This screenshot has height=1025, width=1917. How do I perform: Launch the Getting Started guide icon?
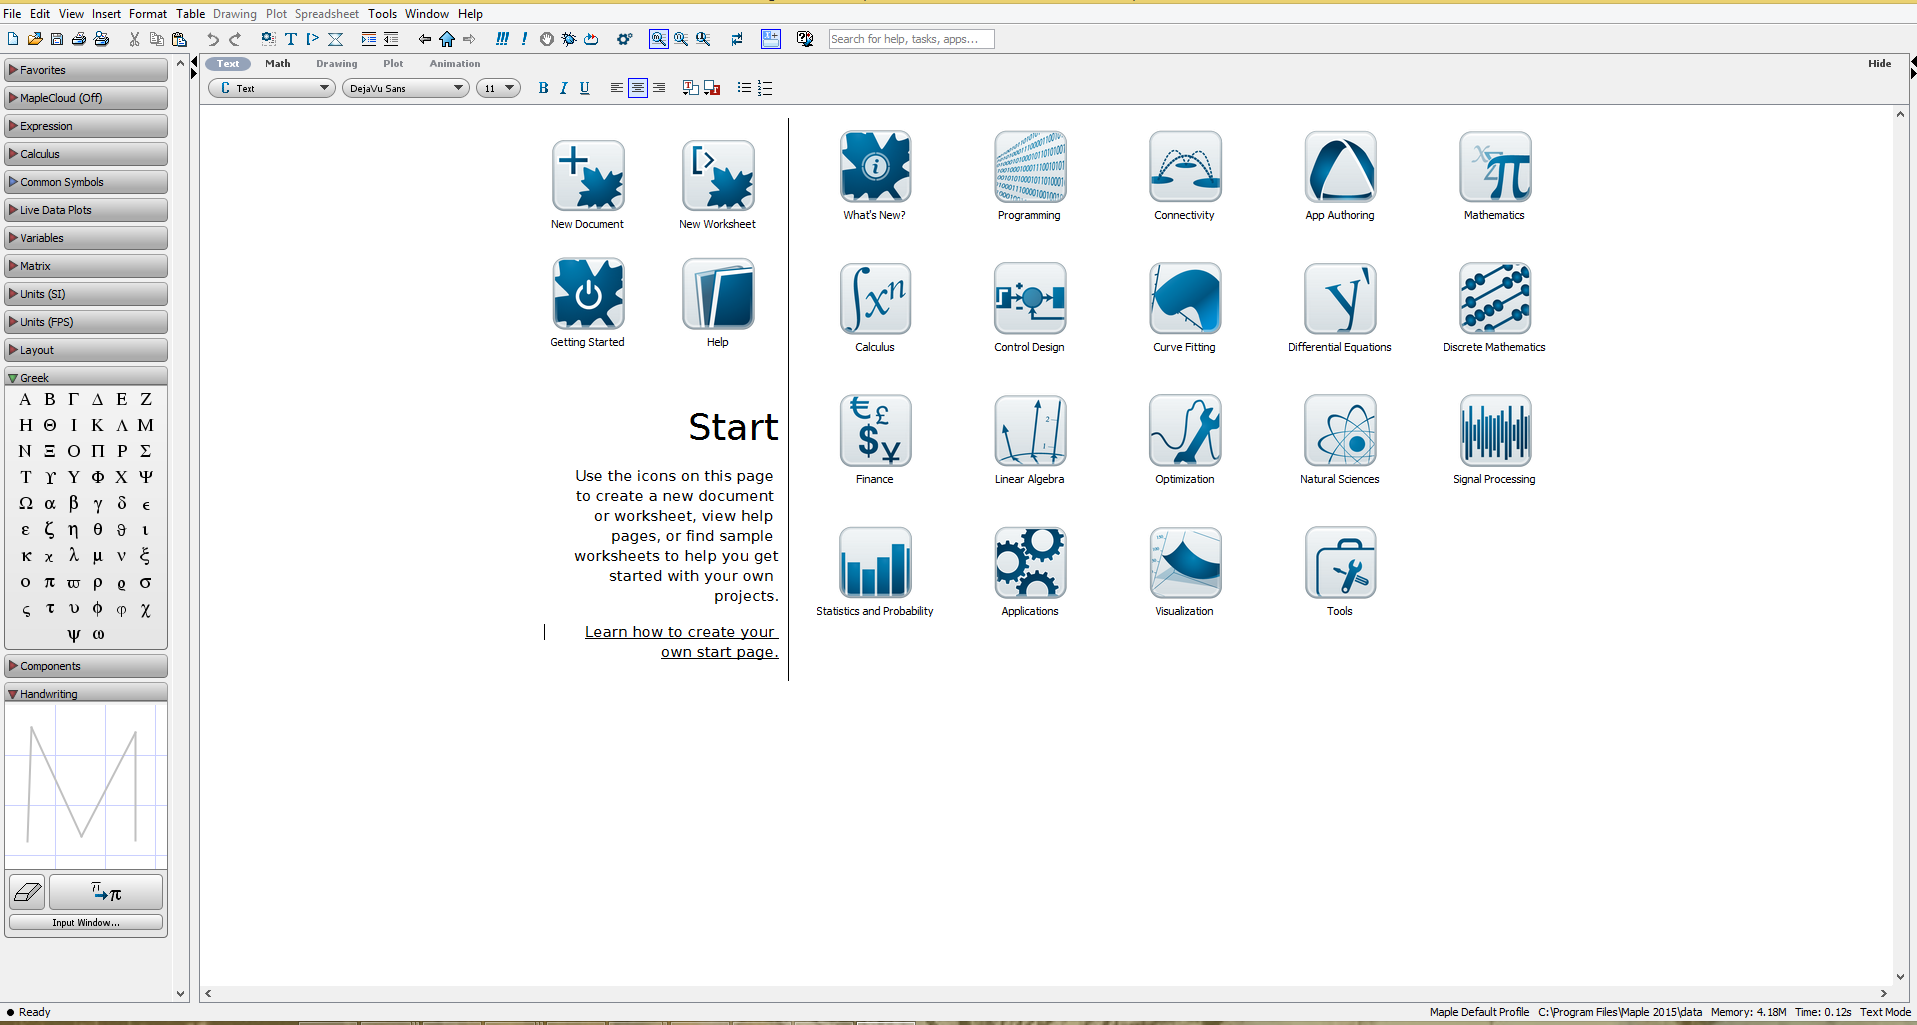[x=588, y=294]
